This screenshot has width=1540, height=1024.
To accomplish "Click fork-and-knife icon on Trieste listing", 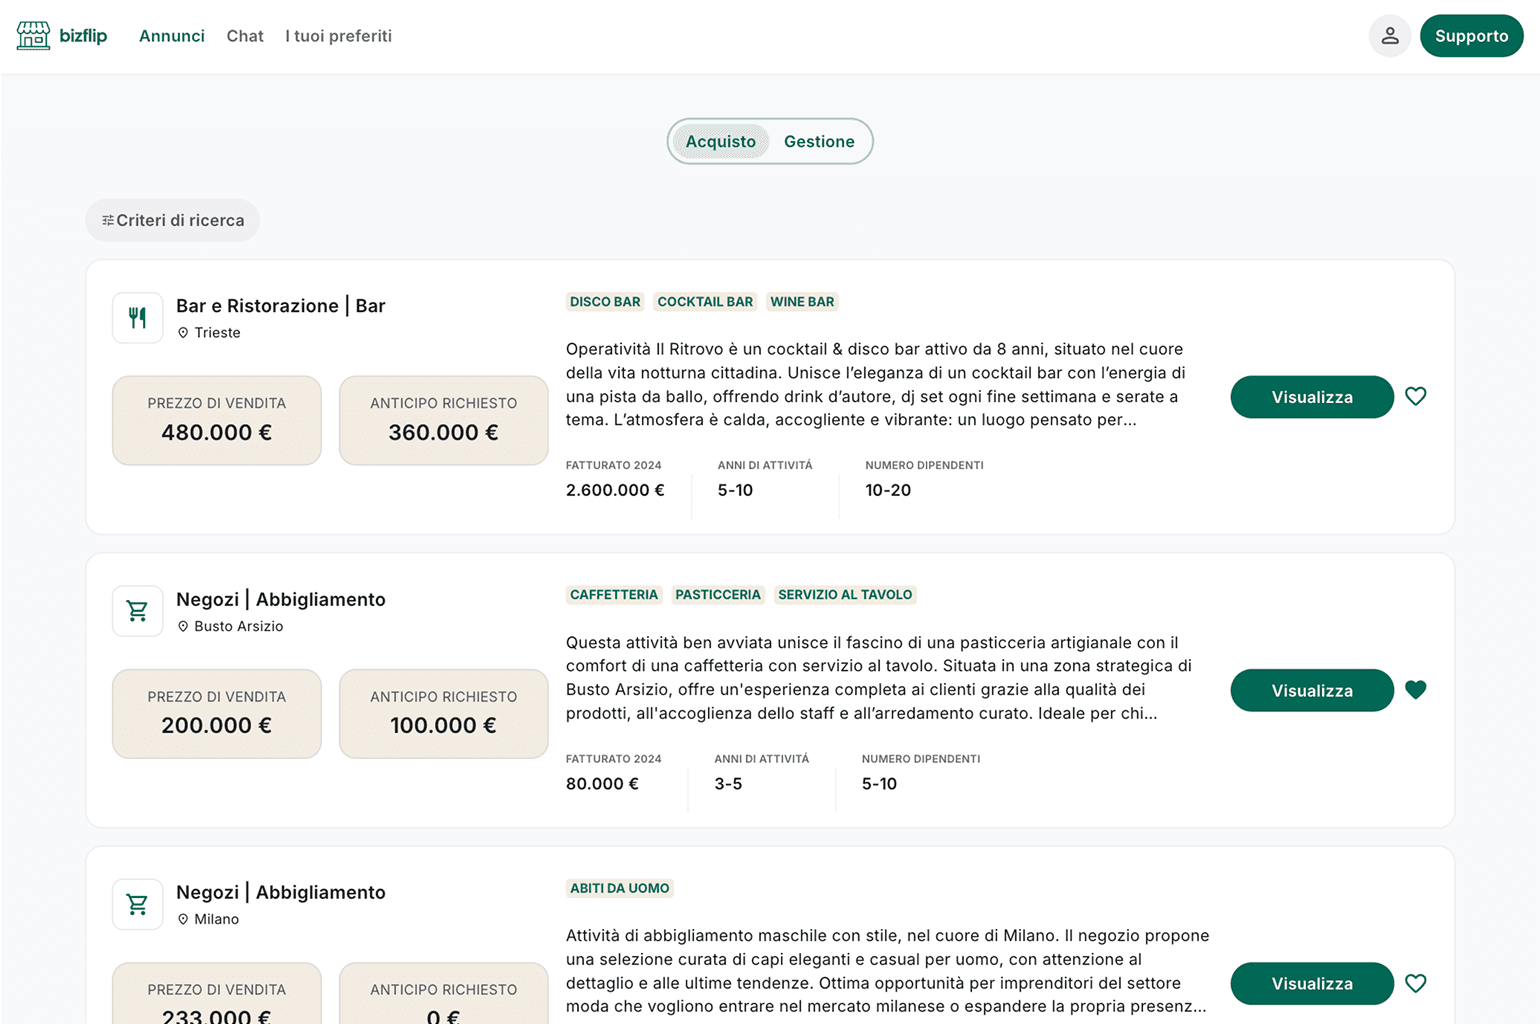I will (138, 318).
